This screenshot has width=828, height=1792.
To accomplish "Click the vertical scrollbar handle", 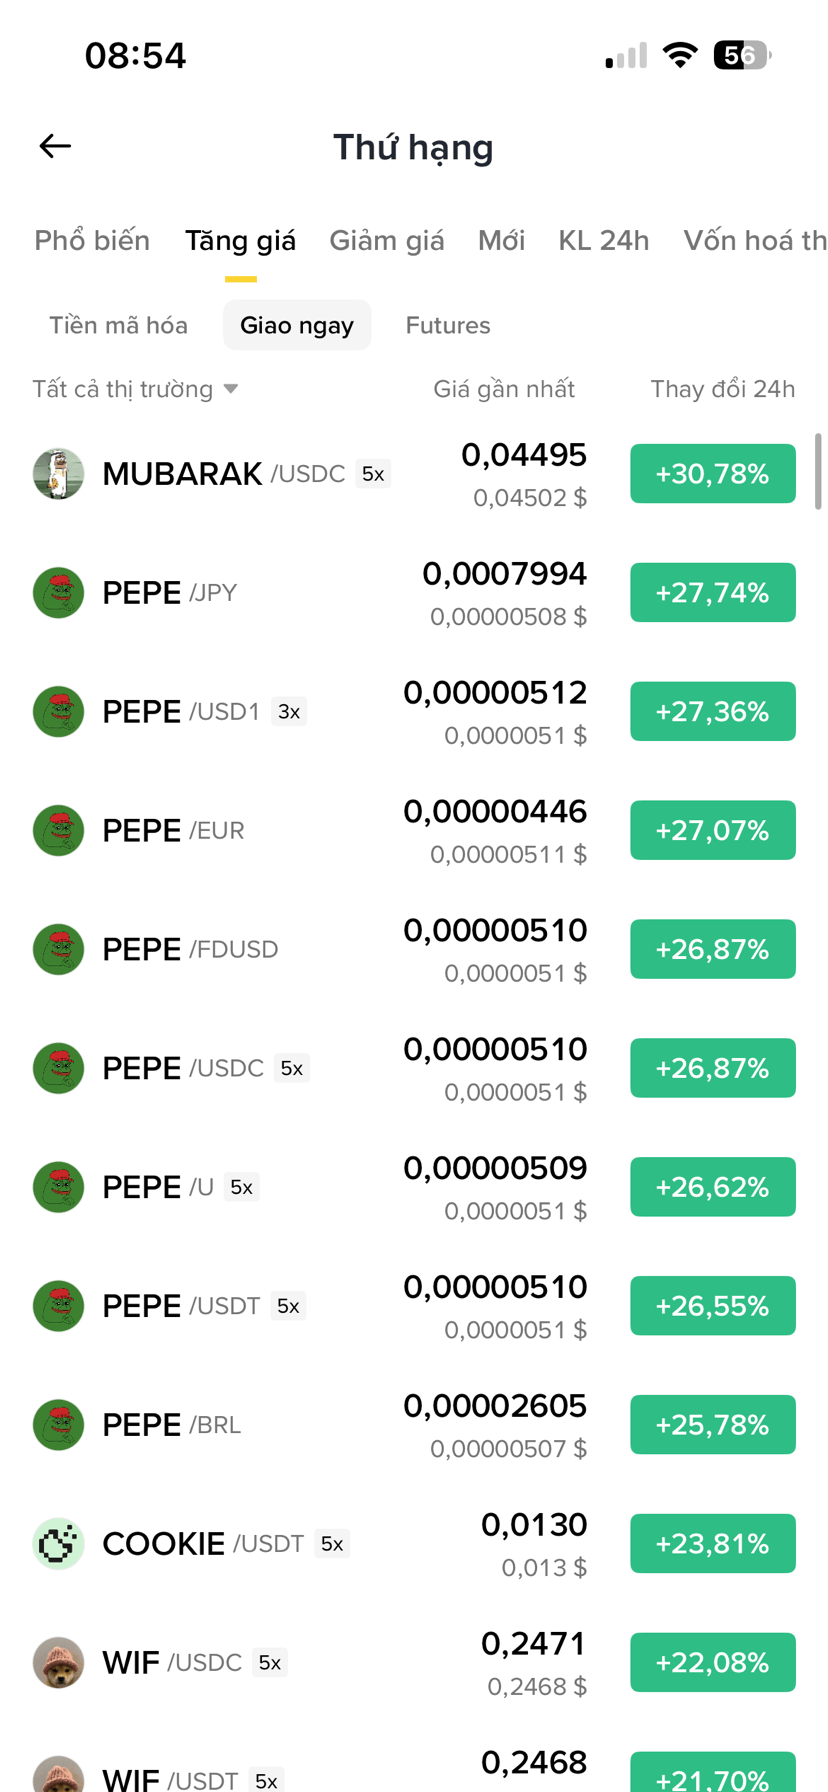I will pos(818,471).
